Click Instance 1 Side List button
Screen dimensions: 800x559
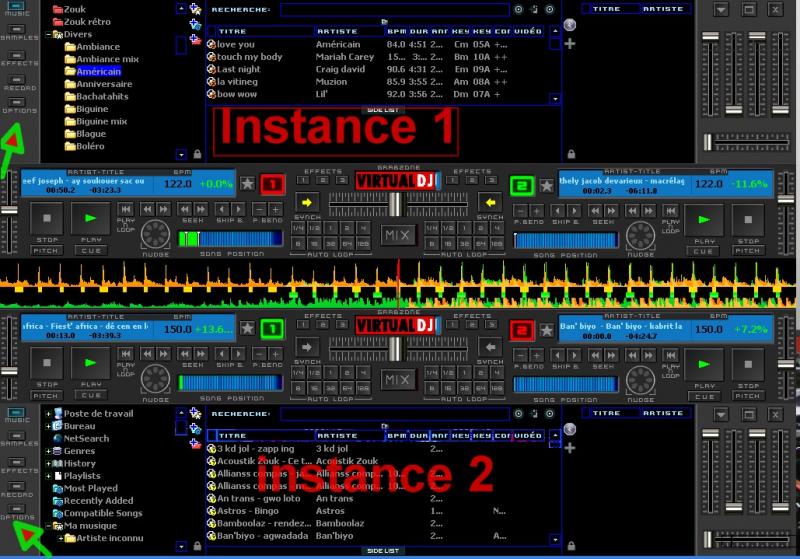[383, 110]
